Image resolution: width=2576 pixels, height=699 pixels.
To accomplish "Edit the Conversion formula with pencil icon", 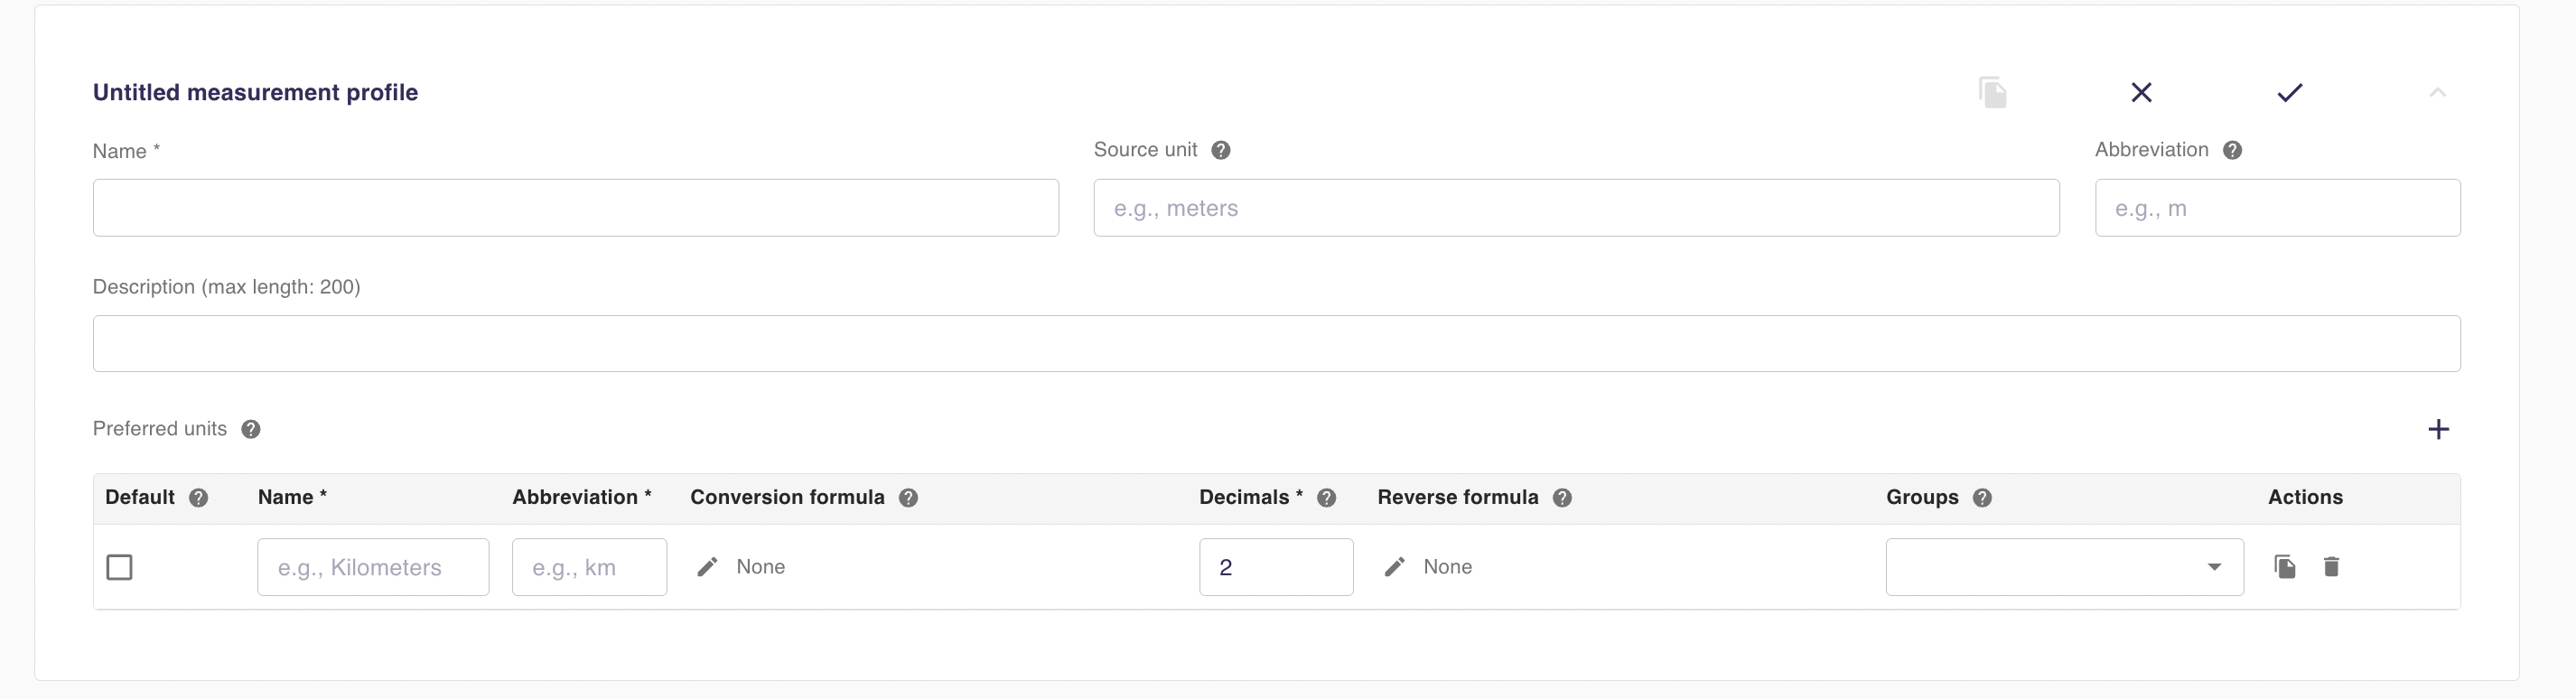I will click(x=708, y=567).
